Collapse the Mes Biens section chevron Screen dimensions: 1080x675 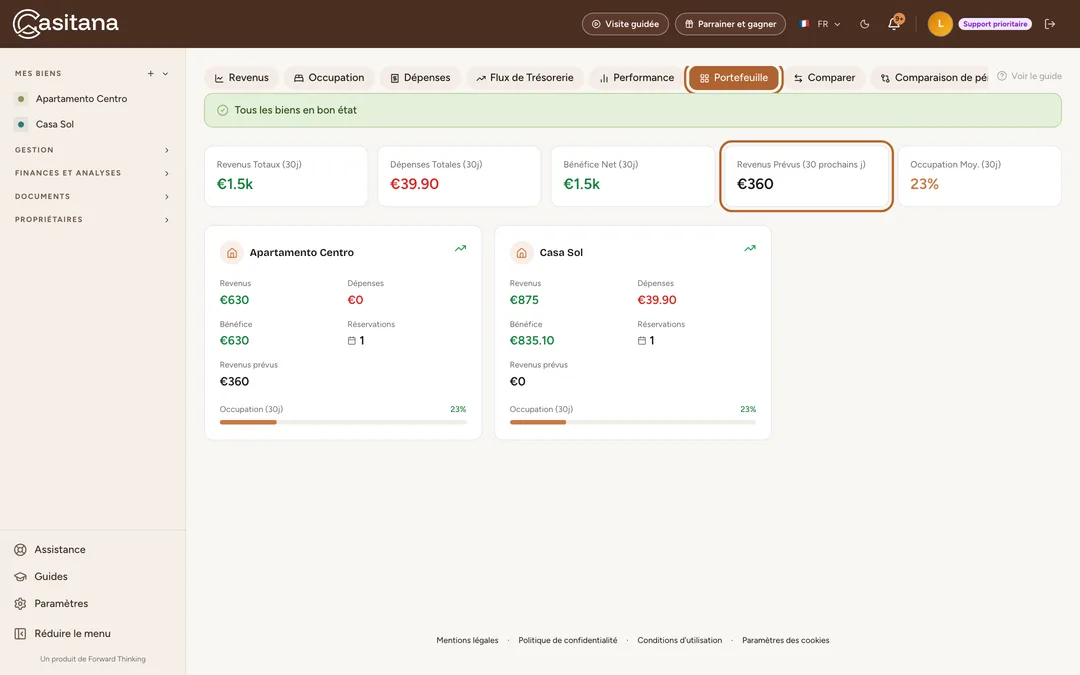click(x=165, y=74)
